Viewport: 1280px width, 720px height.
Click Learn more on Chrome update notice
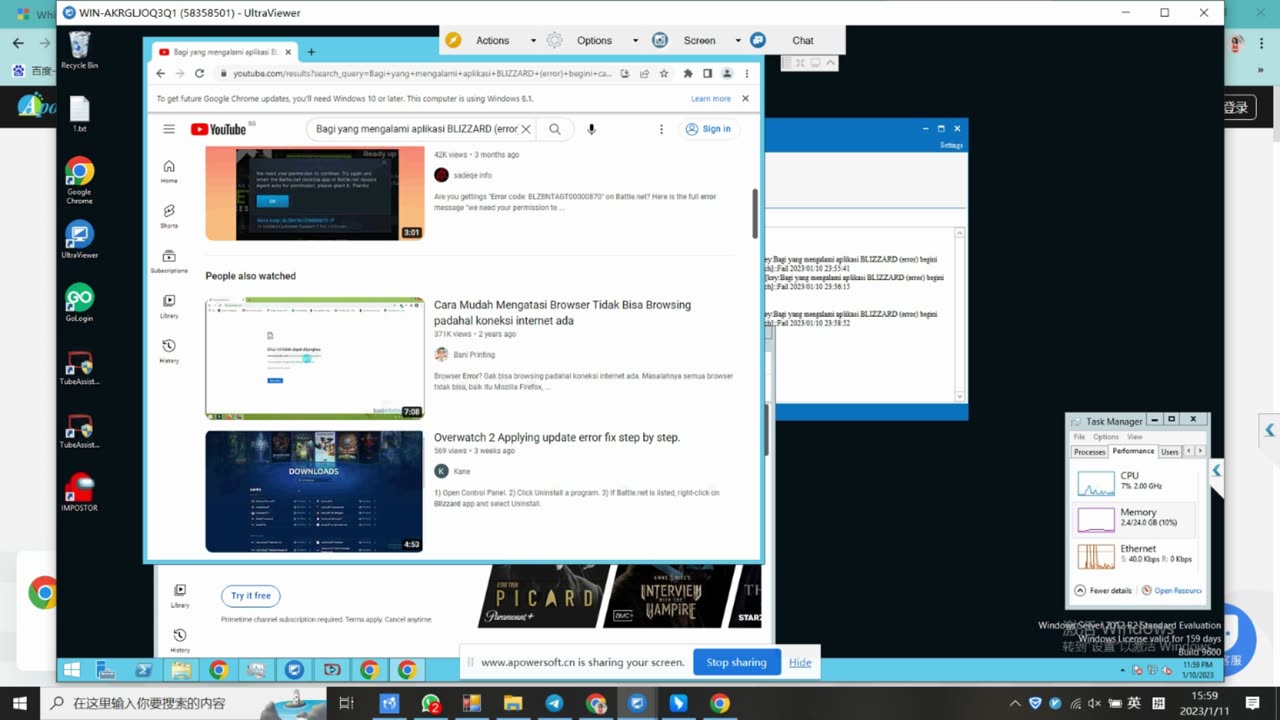point(711,99)
